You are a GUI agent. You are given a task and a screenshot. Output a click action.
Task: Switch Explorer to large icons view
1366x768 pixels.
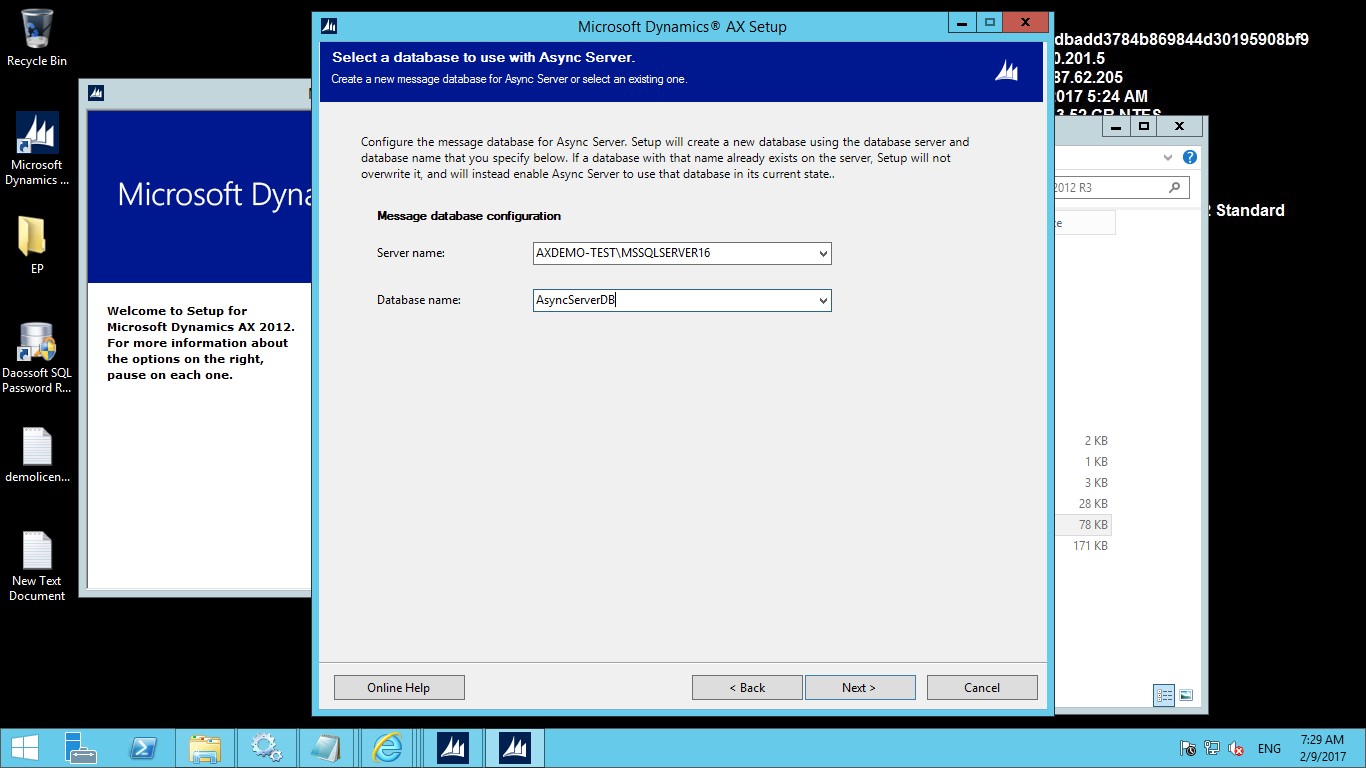[1186, 695]
